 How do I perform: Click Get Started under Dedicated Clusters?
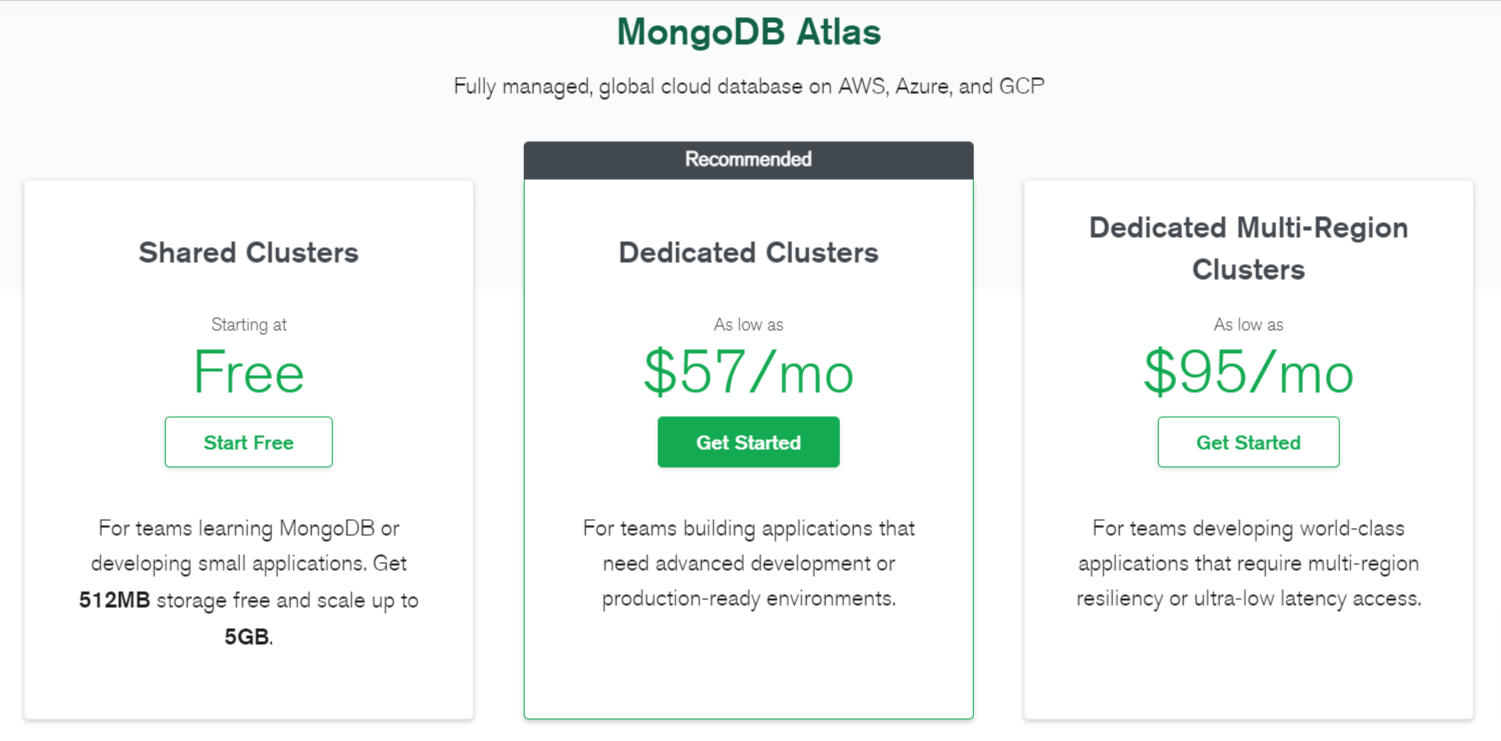tap(748, 442)
